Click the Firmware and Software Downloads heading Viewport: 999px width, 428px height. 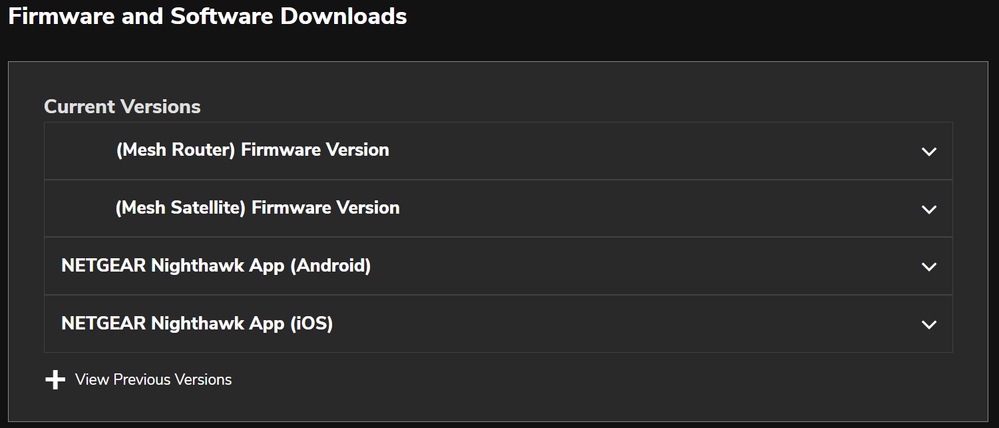tap(207, 16)
